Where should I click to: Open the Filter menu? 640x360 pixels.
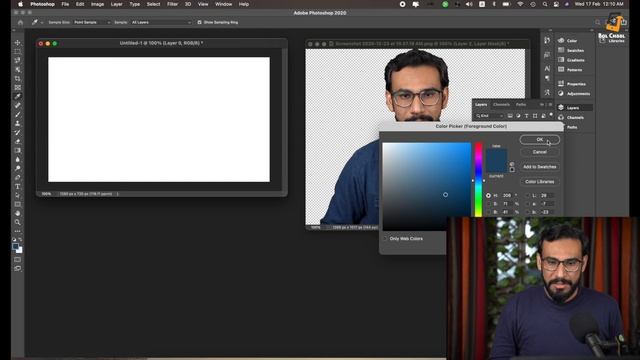(172, 4)
